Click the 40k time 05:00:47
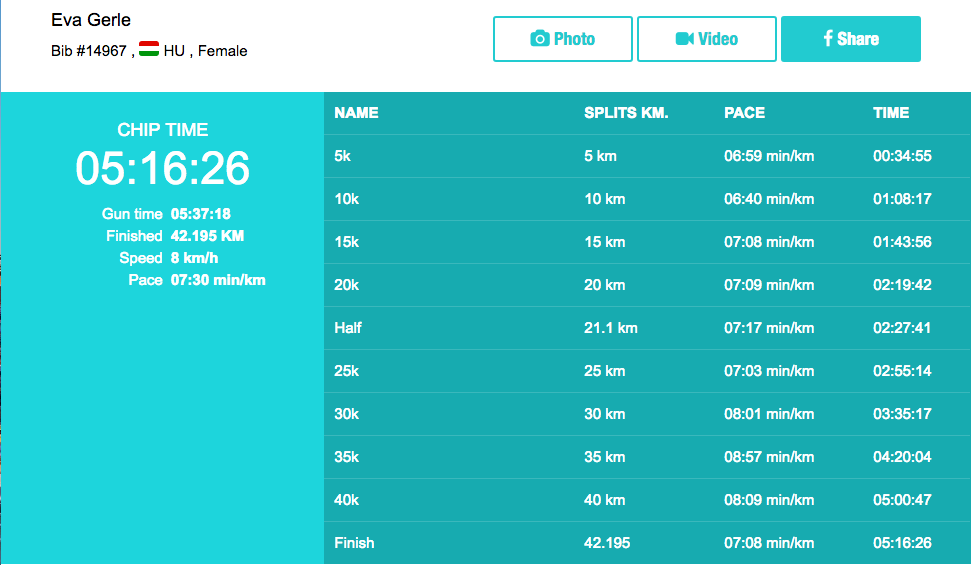 (902, 500)
